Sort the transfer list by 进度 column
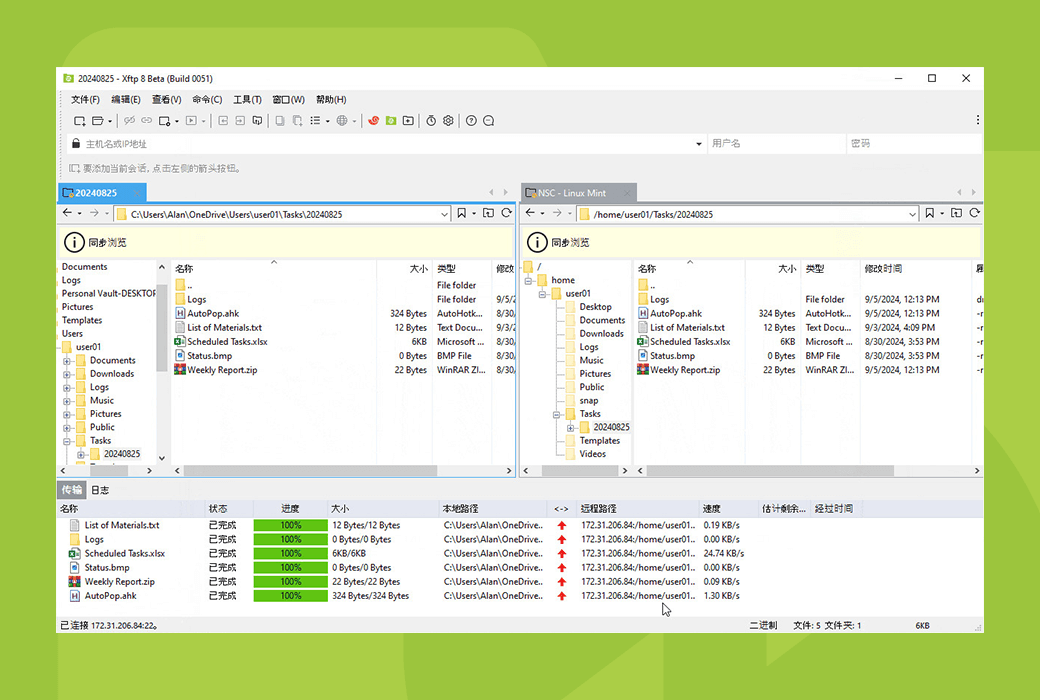The image size is (1040, 700). click(291, 509)
